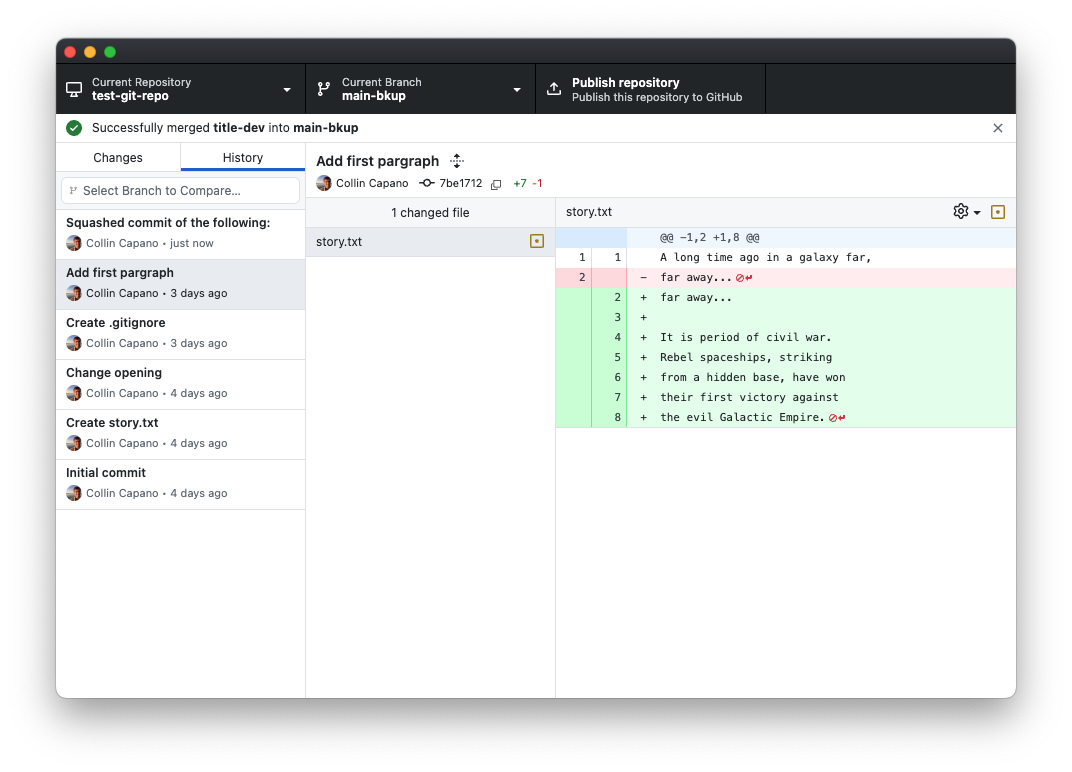Click Collin Capano avatar in commit header
This screenshot has height=772, width=1072.
[x=324, y=183]
